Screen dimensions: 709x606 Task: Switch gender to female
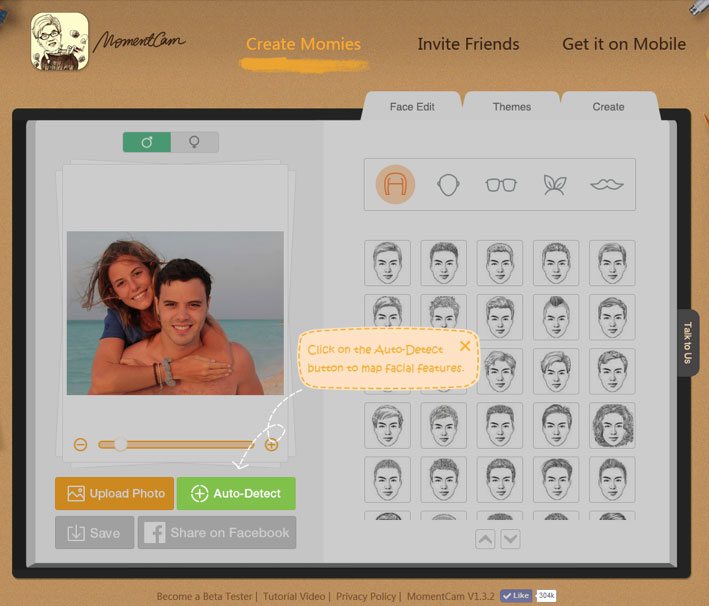(195, 142)
